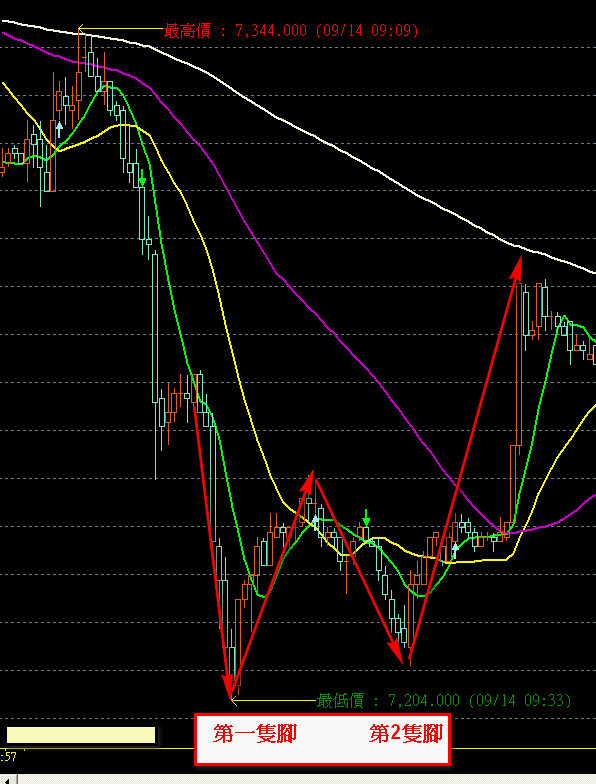Viewport: 596px width, 784px height.
Task: Click the scrollbar left arrow button
Action: [8, 780]
